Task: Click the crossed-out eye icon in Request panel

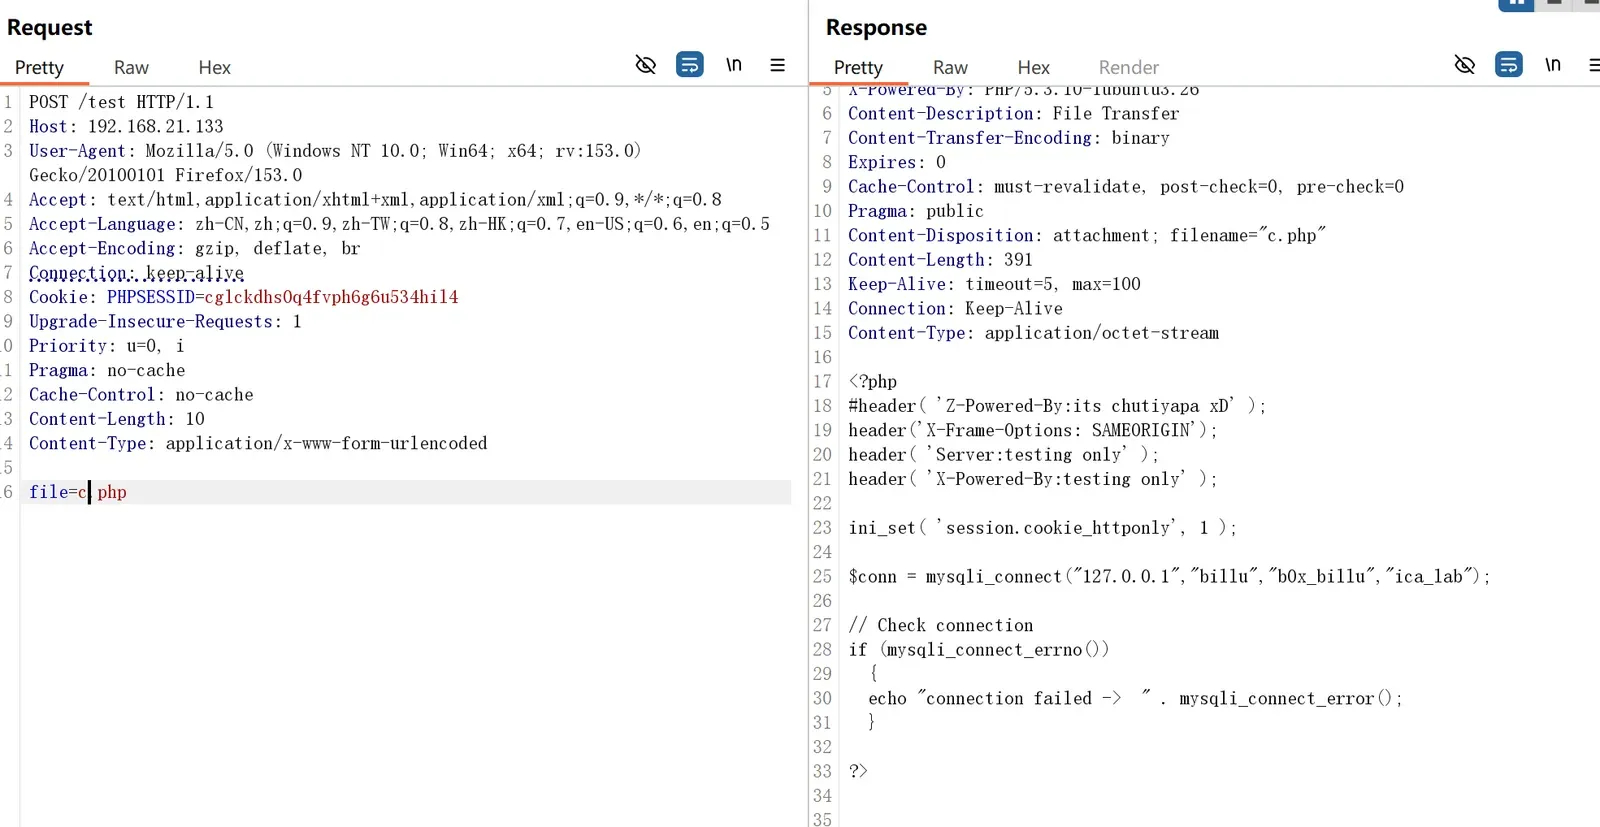Action: pos(646,65)
